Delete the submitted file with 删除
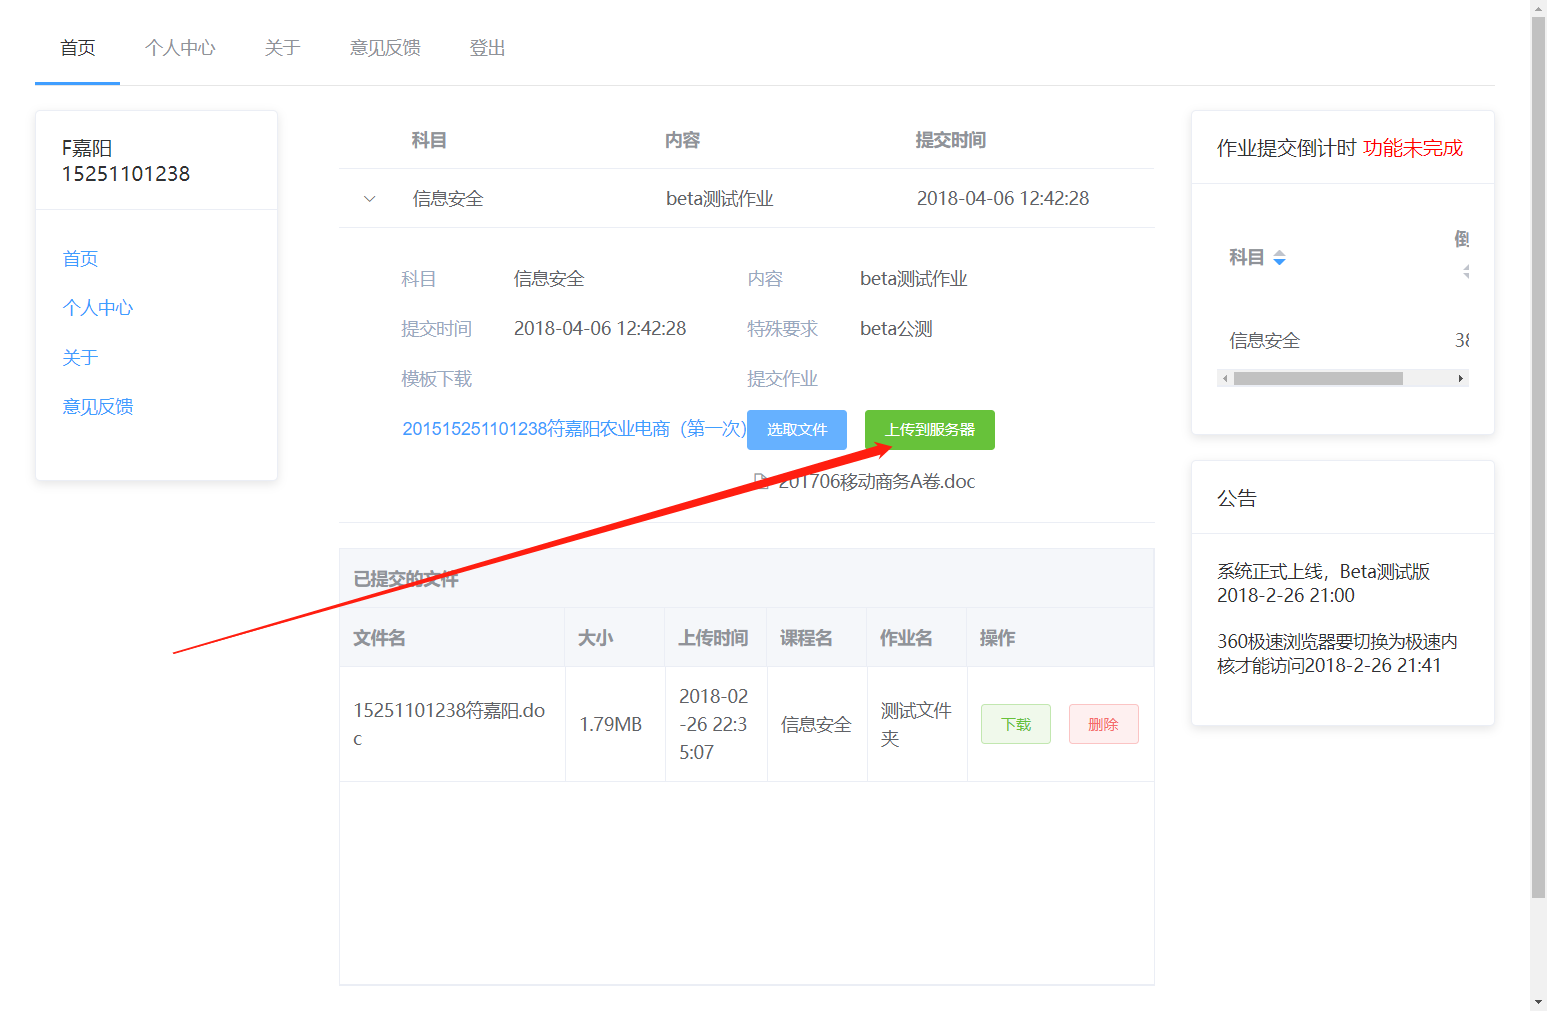 tap(1103, 724)
